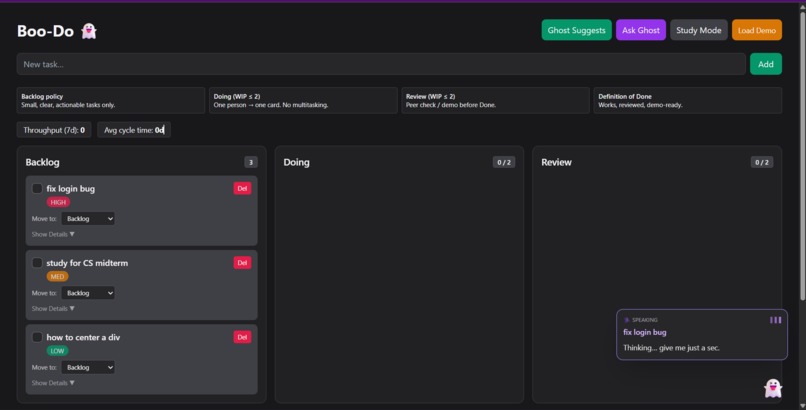Click the LOW priority badge

coord(57,351)
